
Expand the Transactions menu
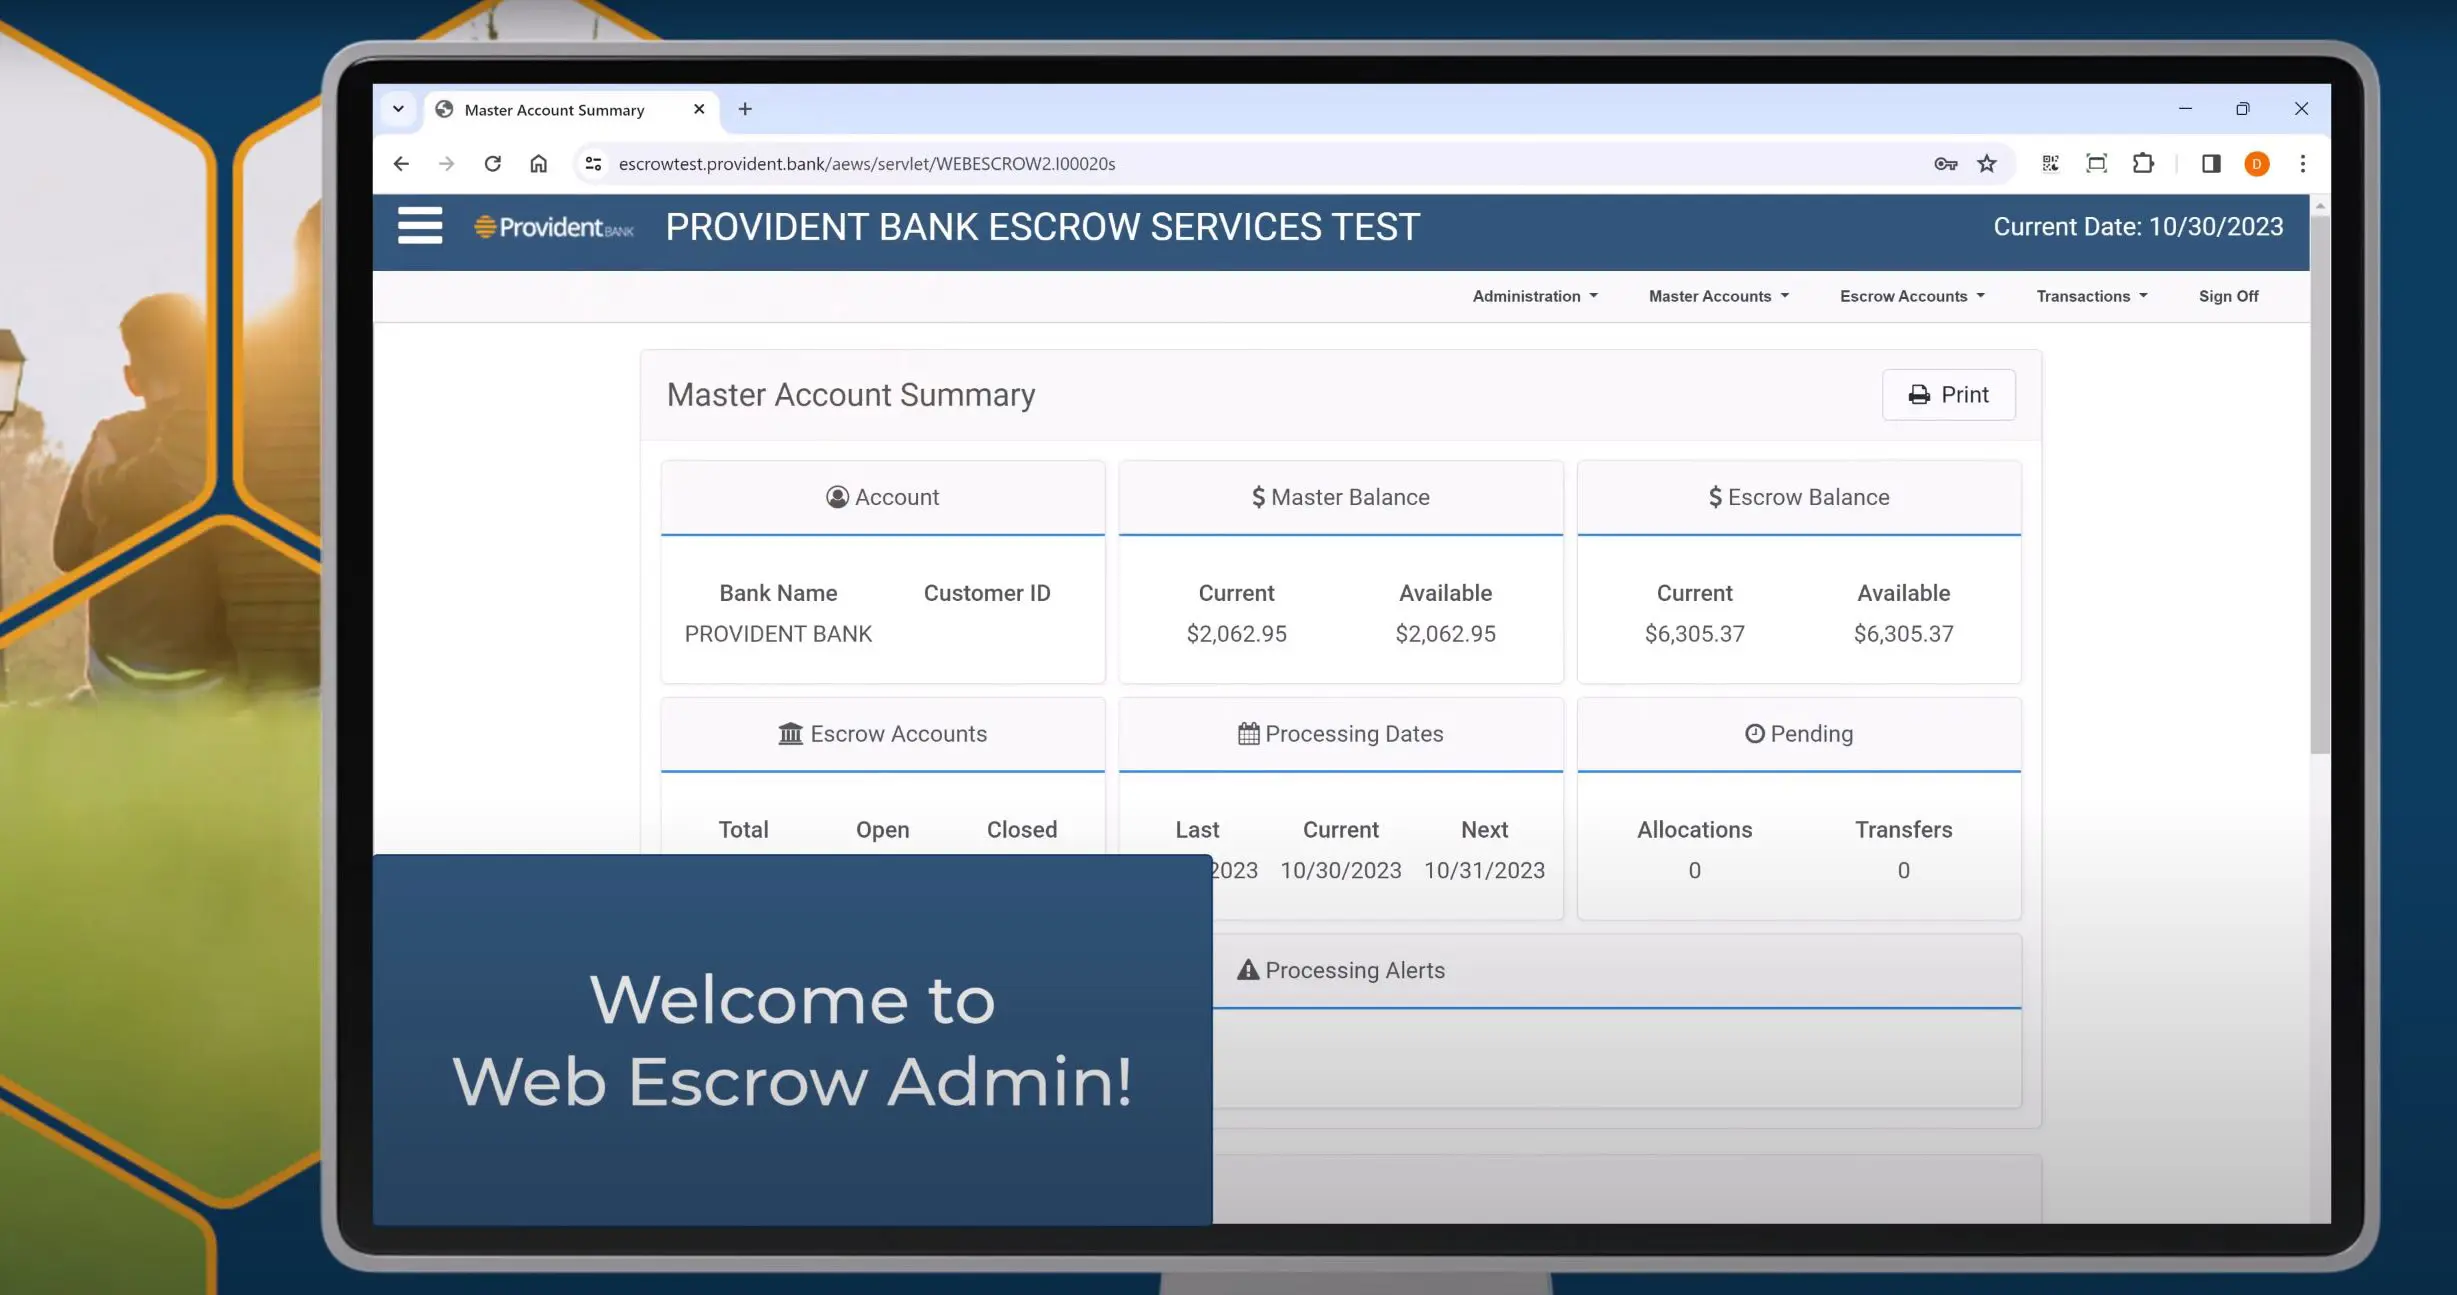tap(2091, 296)
